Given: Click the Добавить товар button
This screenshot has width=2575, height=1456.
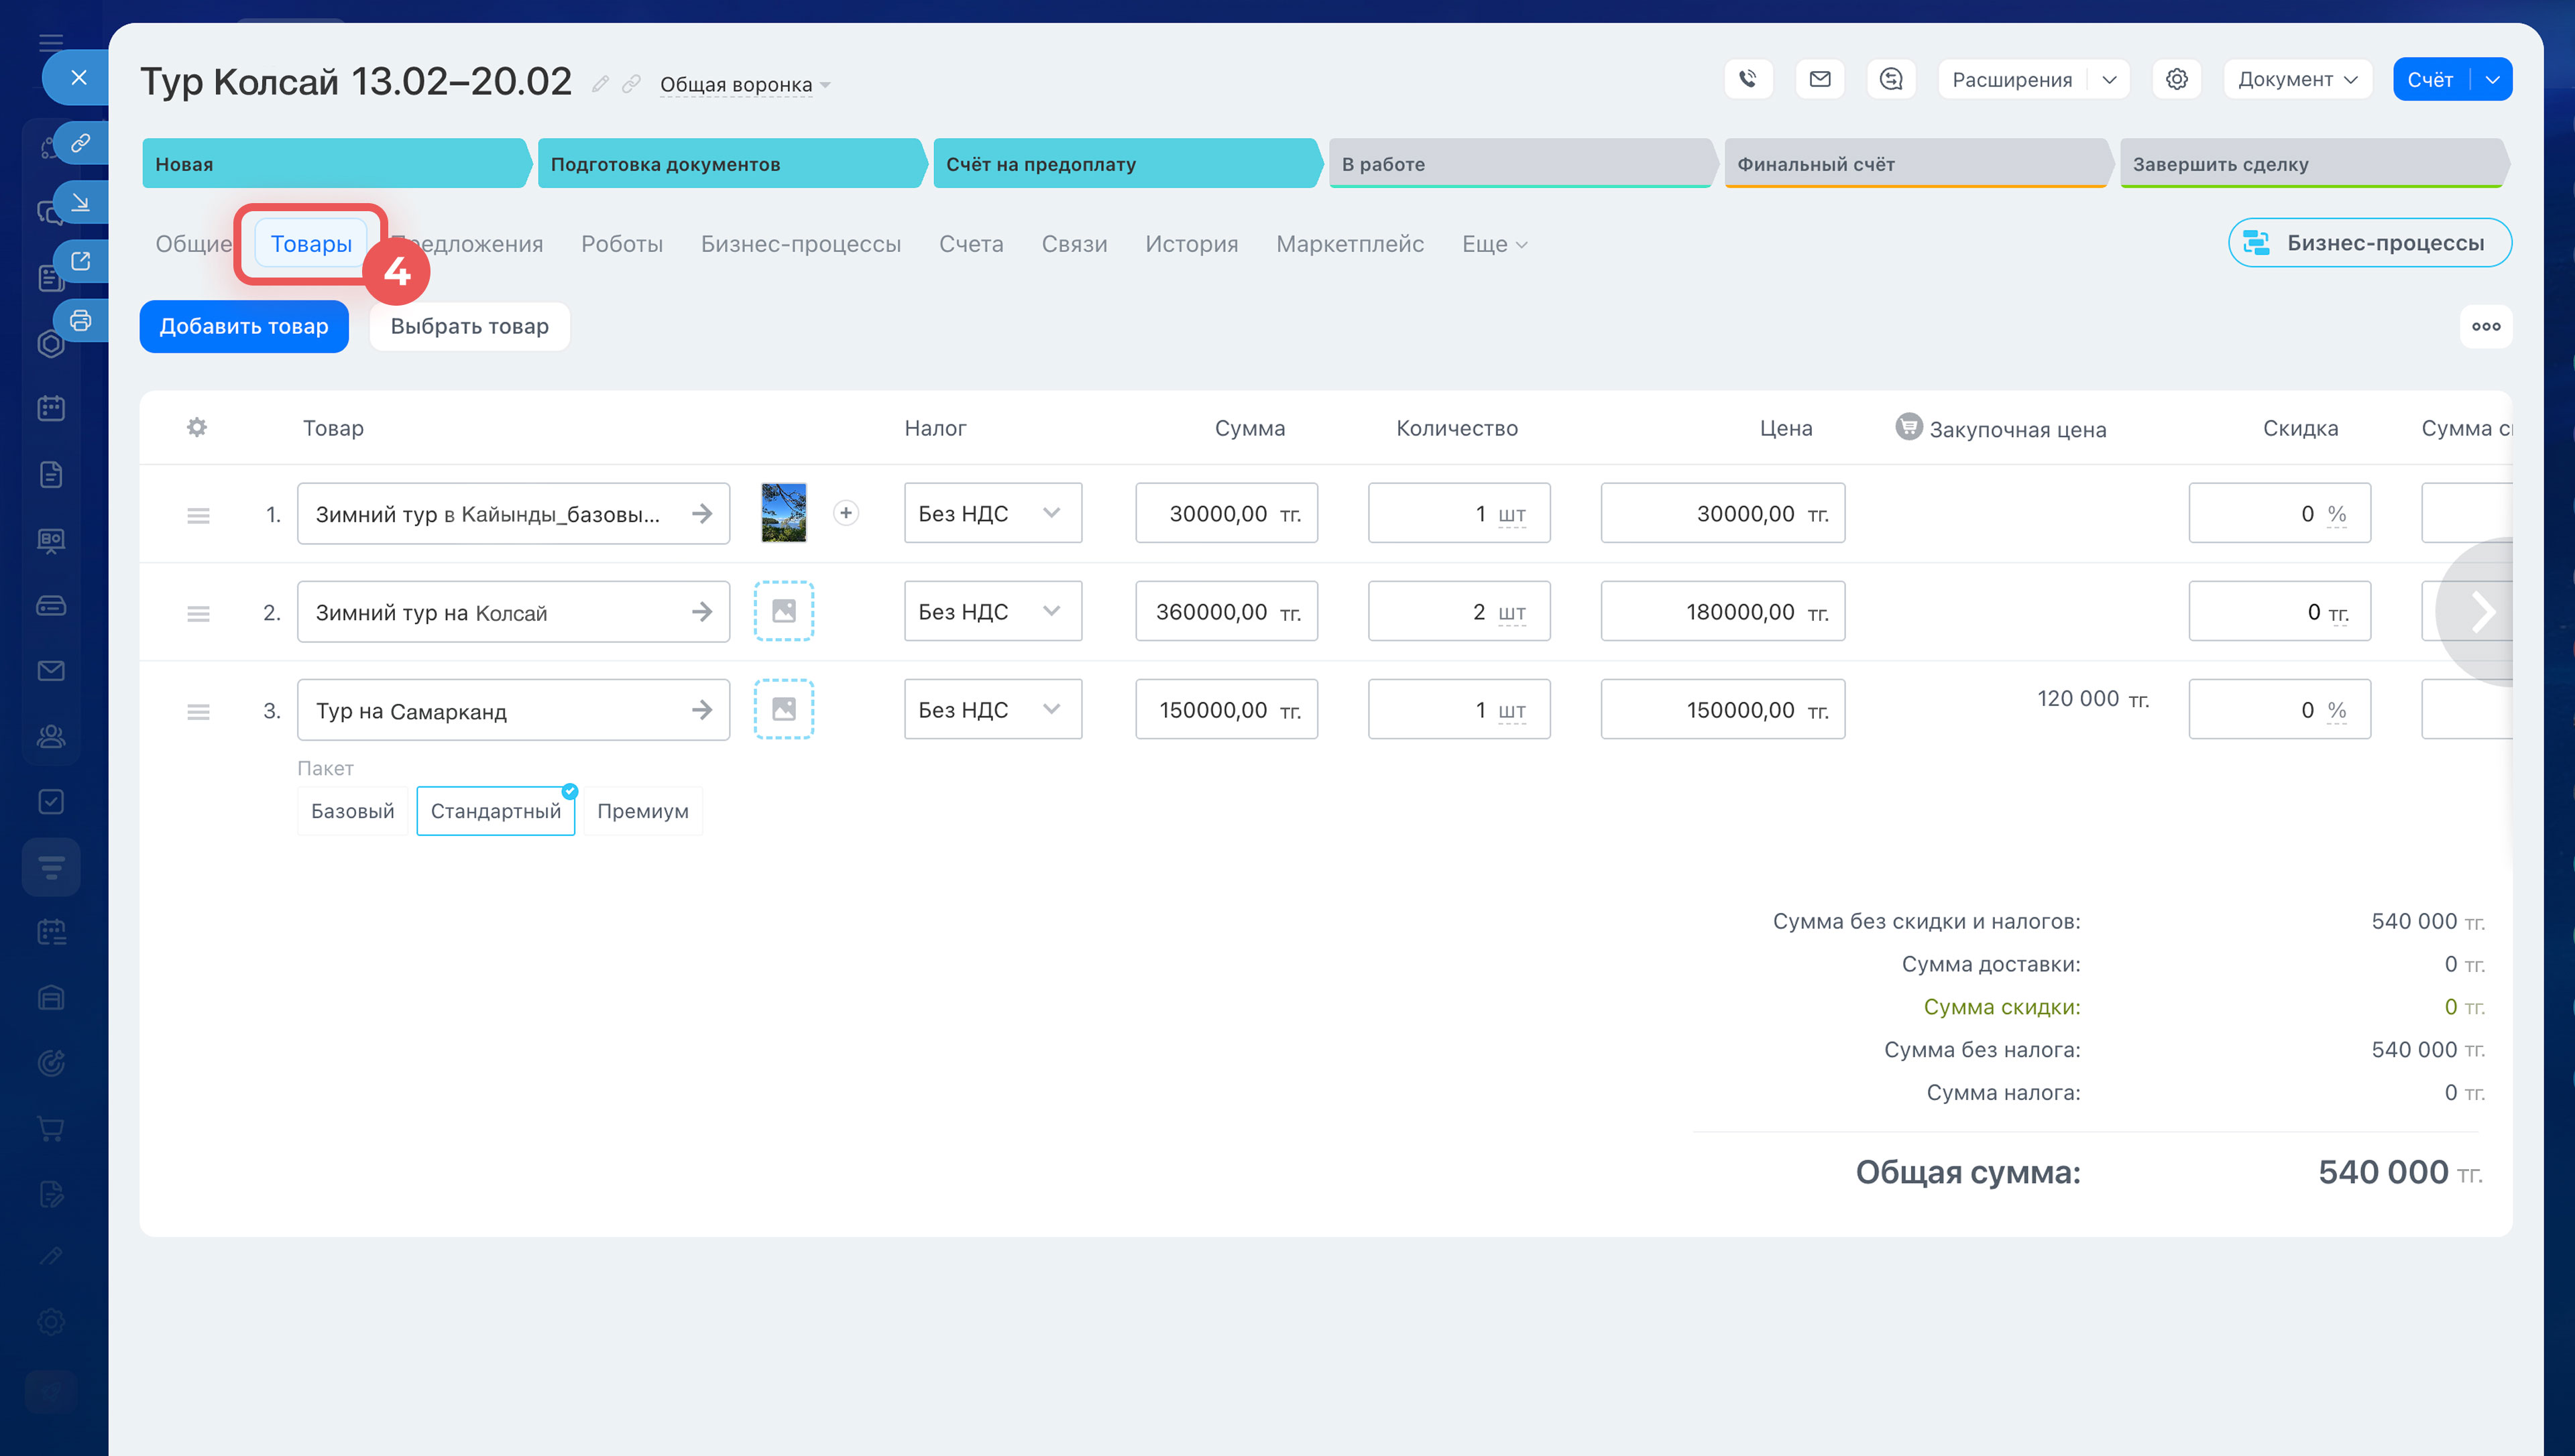Looking at the screenshot, I should [244, 327].
